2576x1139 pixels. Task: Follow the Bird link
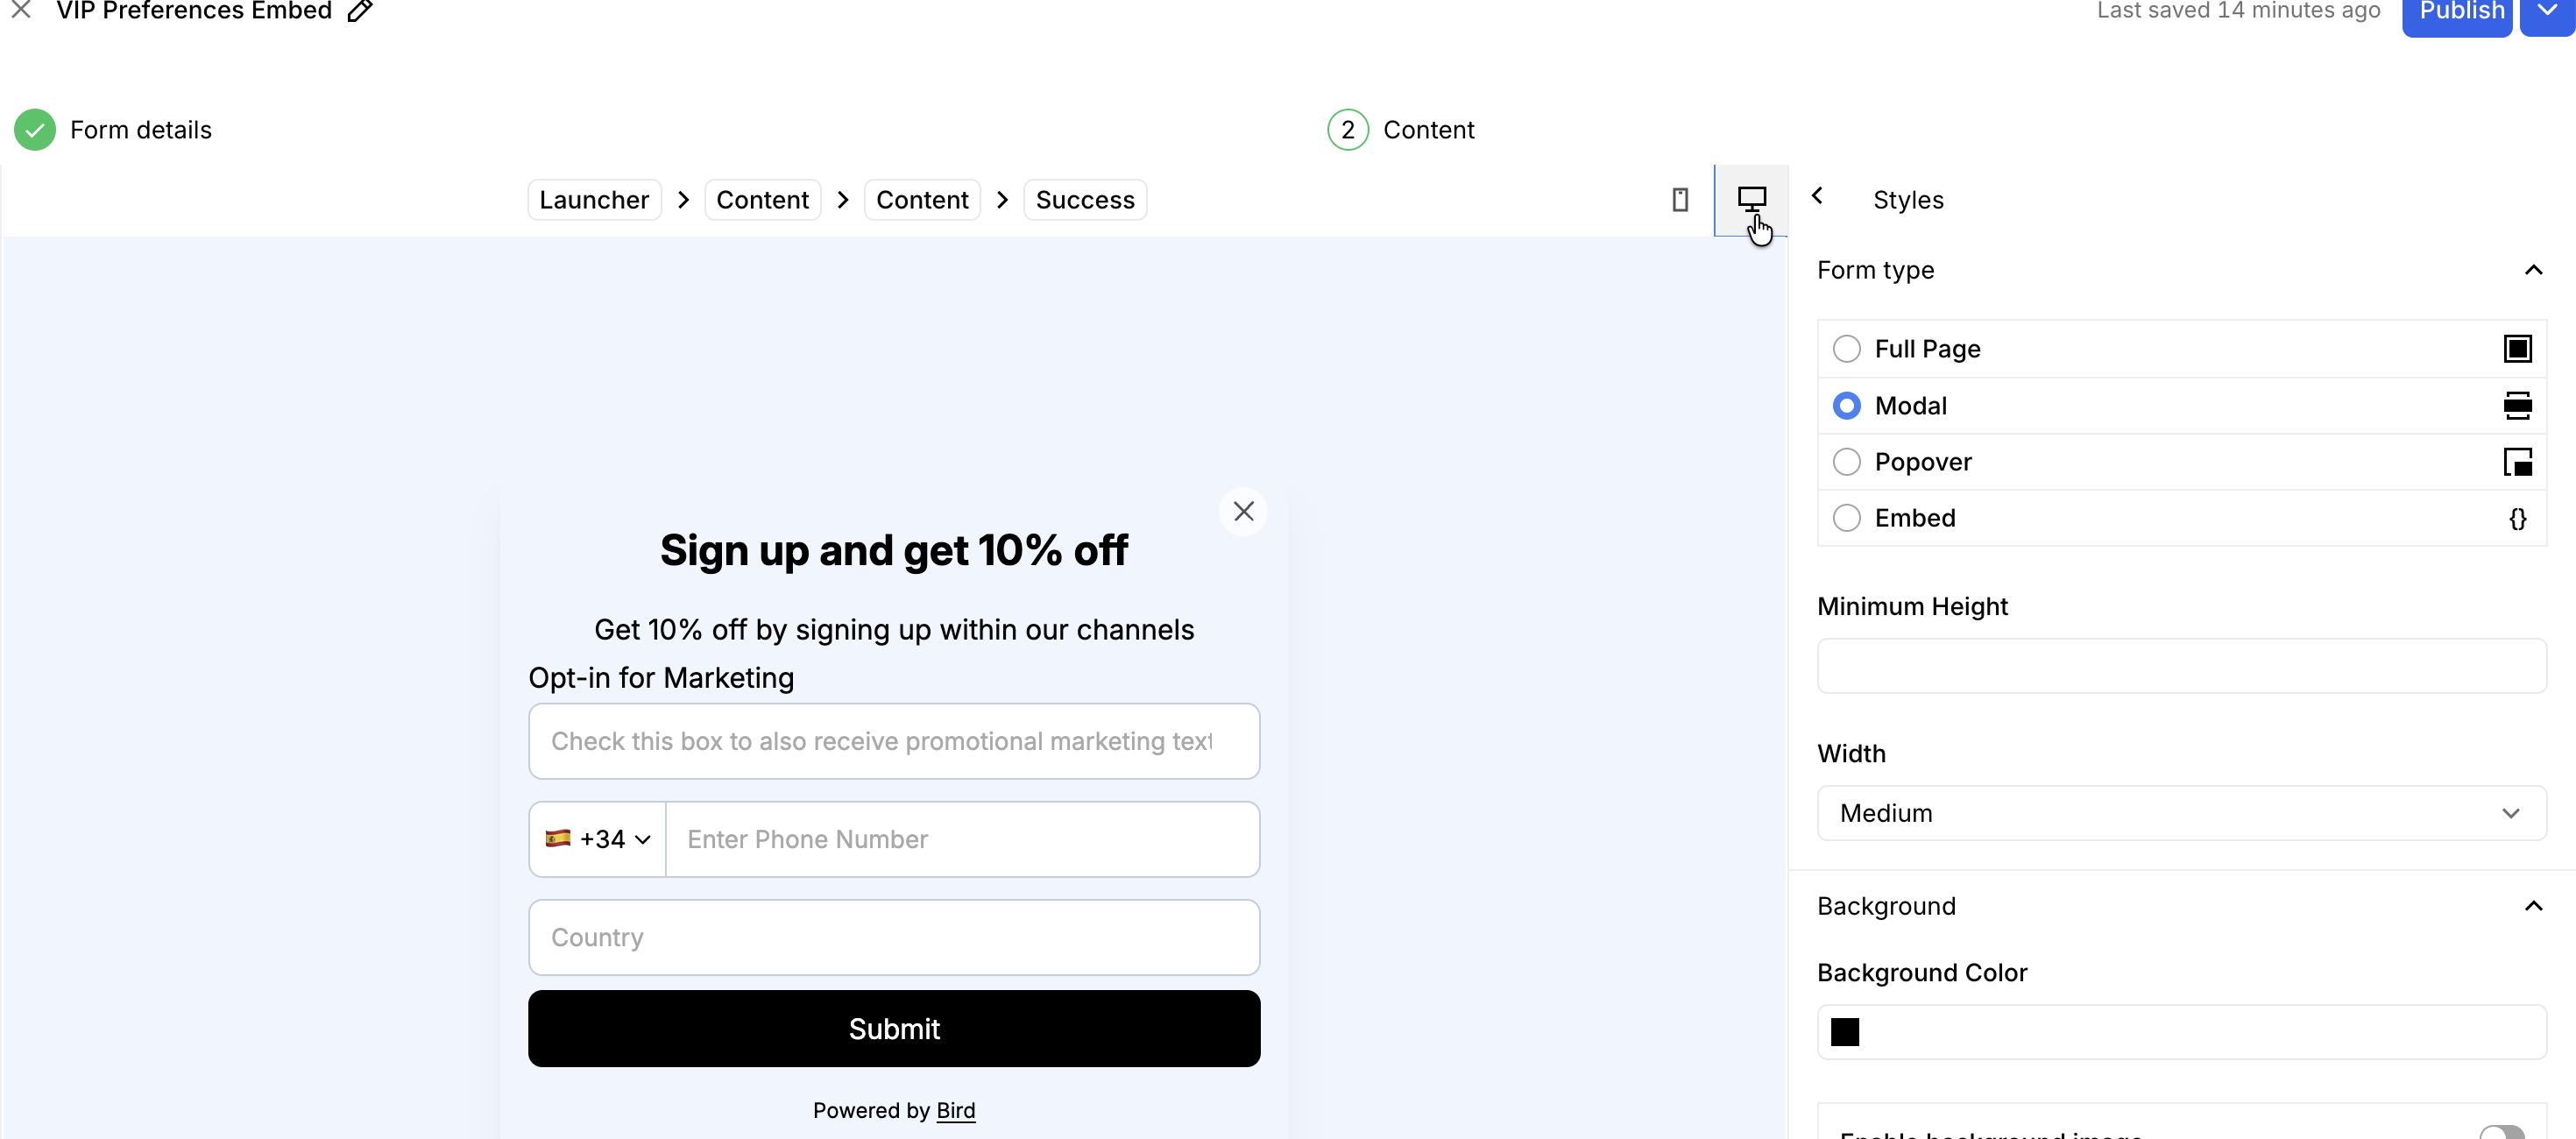[x=955, y=1110]
